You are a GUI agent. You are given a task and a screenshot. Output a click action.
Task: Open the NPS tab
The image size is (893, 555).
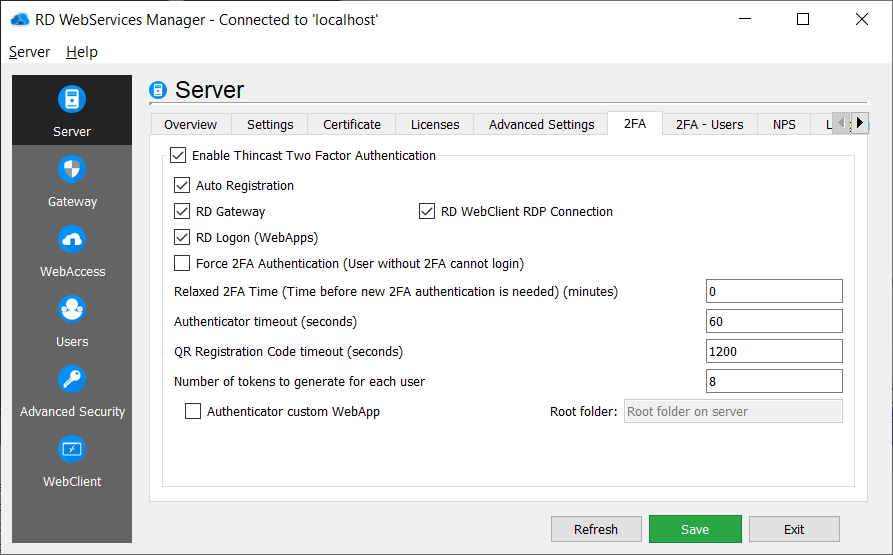[784, 125]
